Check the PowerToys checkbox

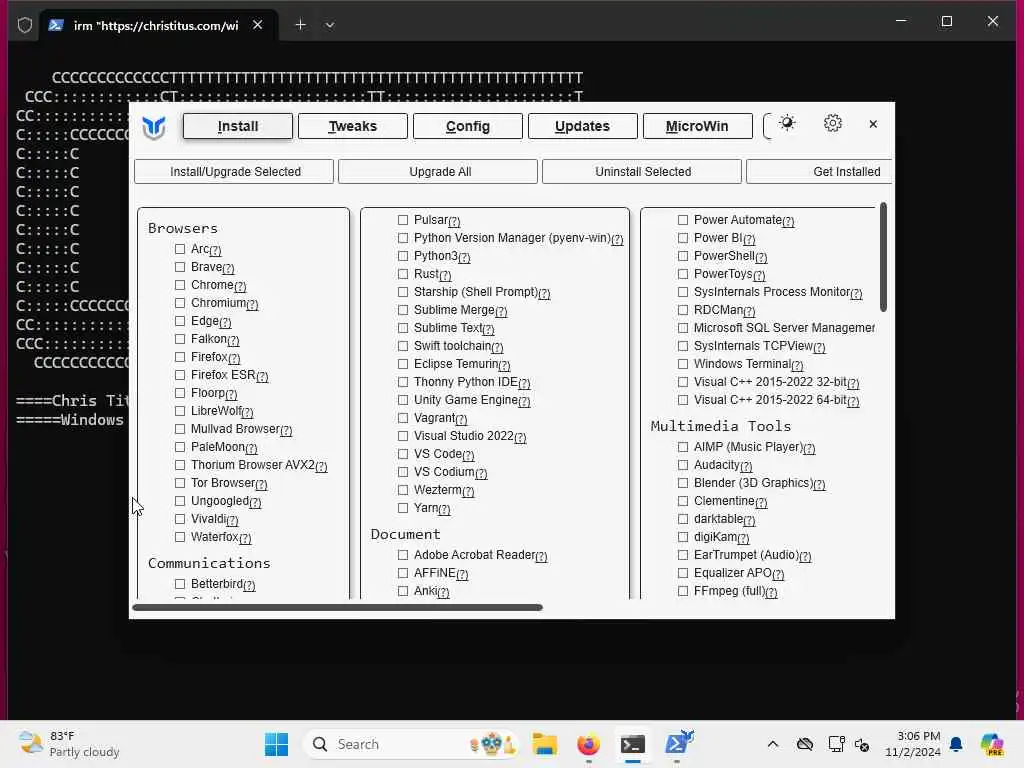[x=682, y=274]
